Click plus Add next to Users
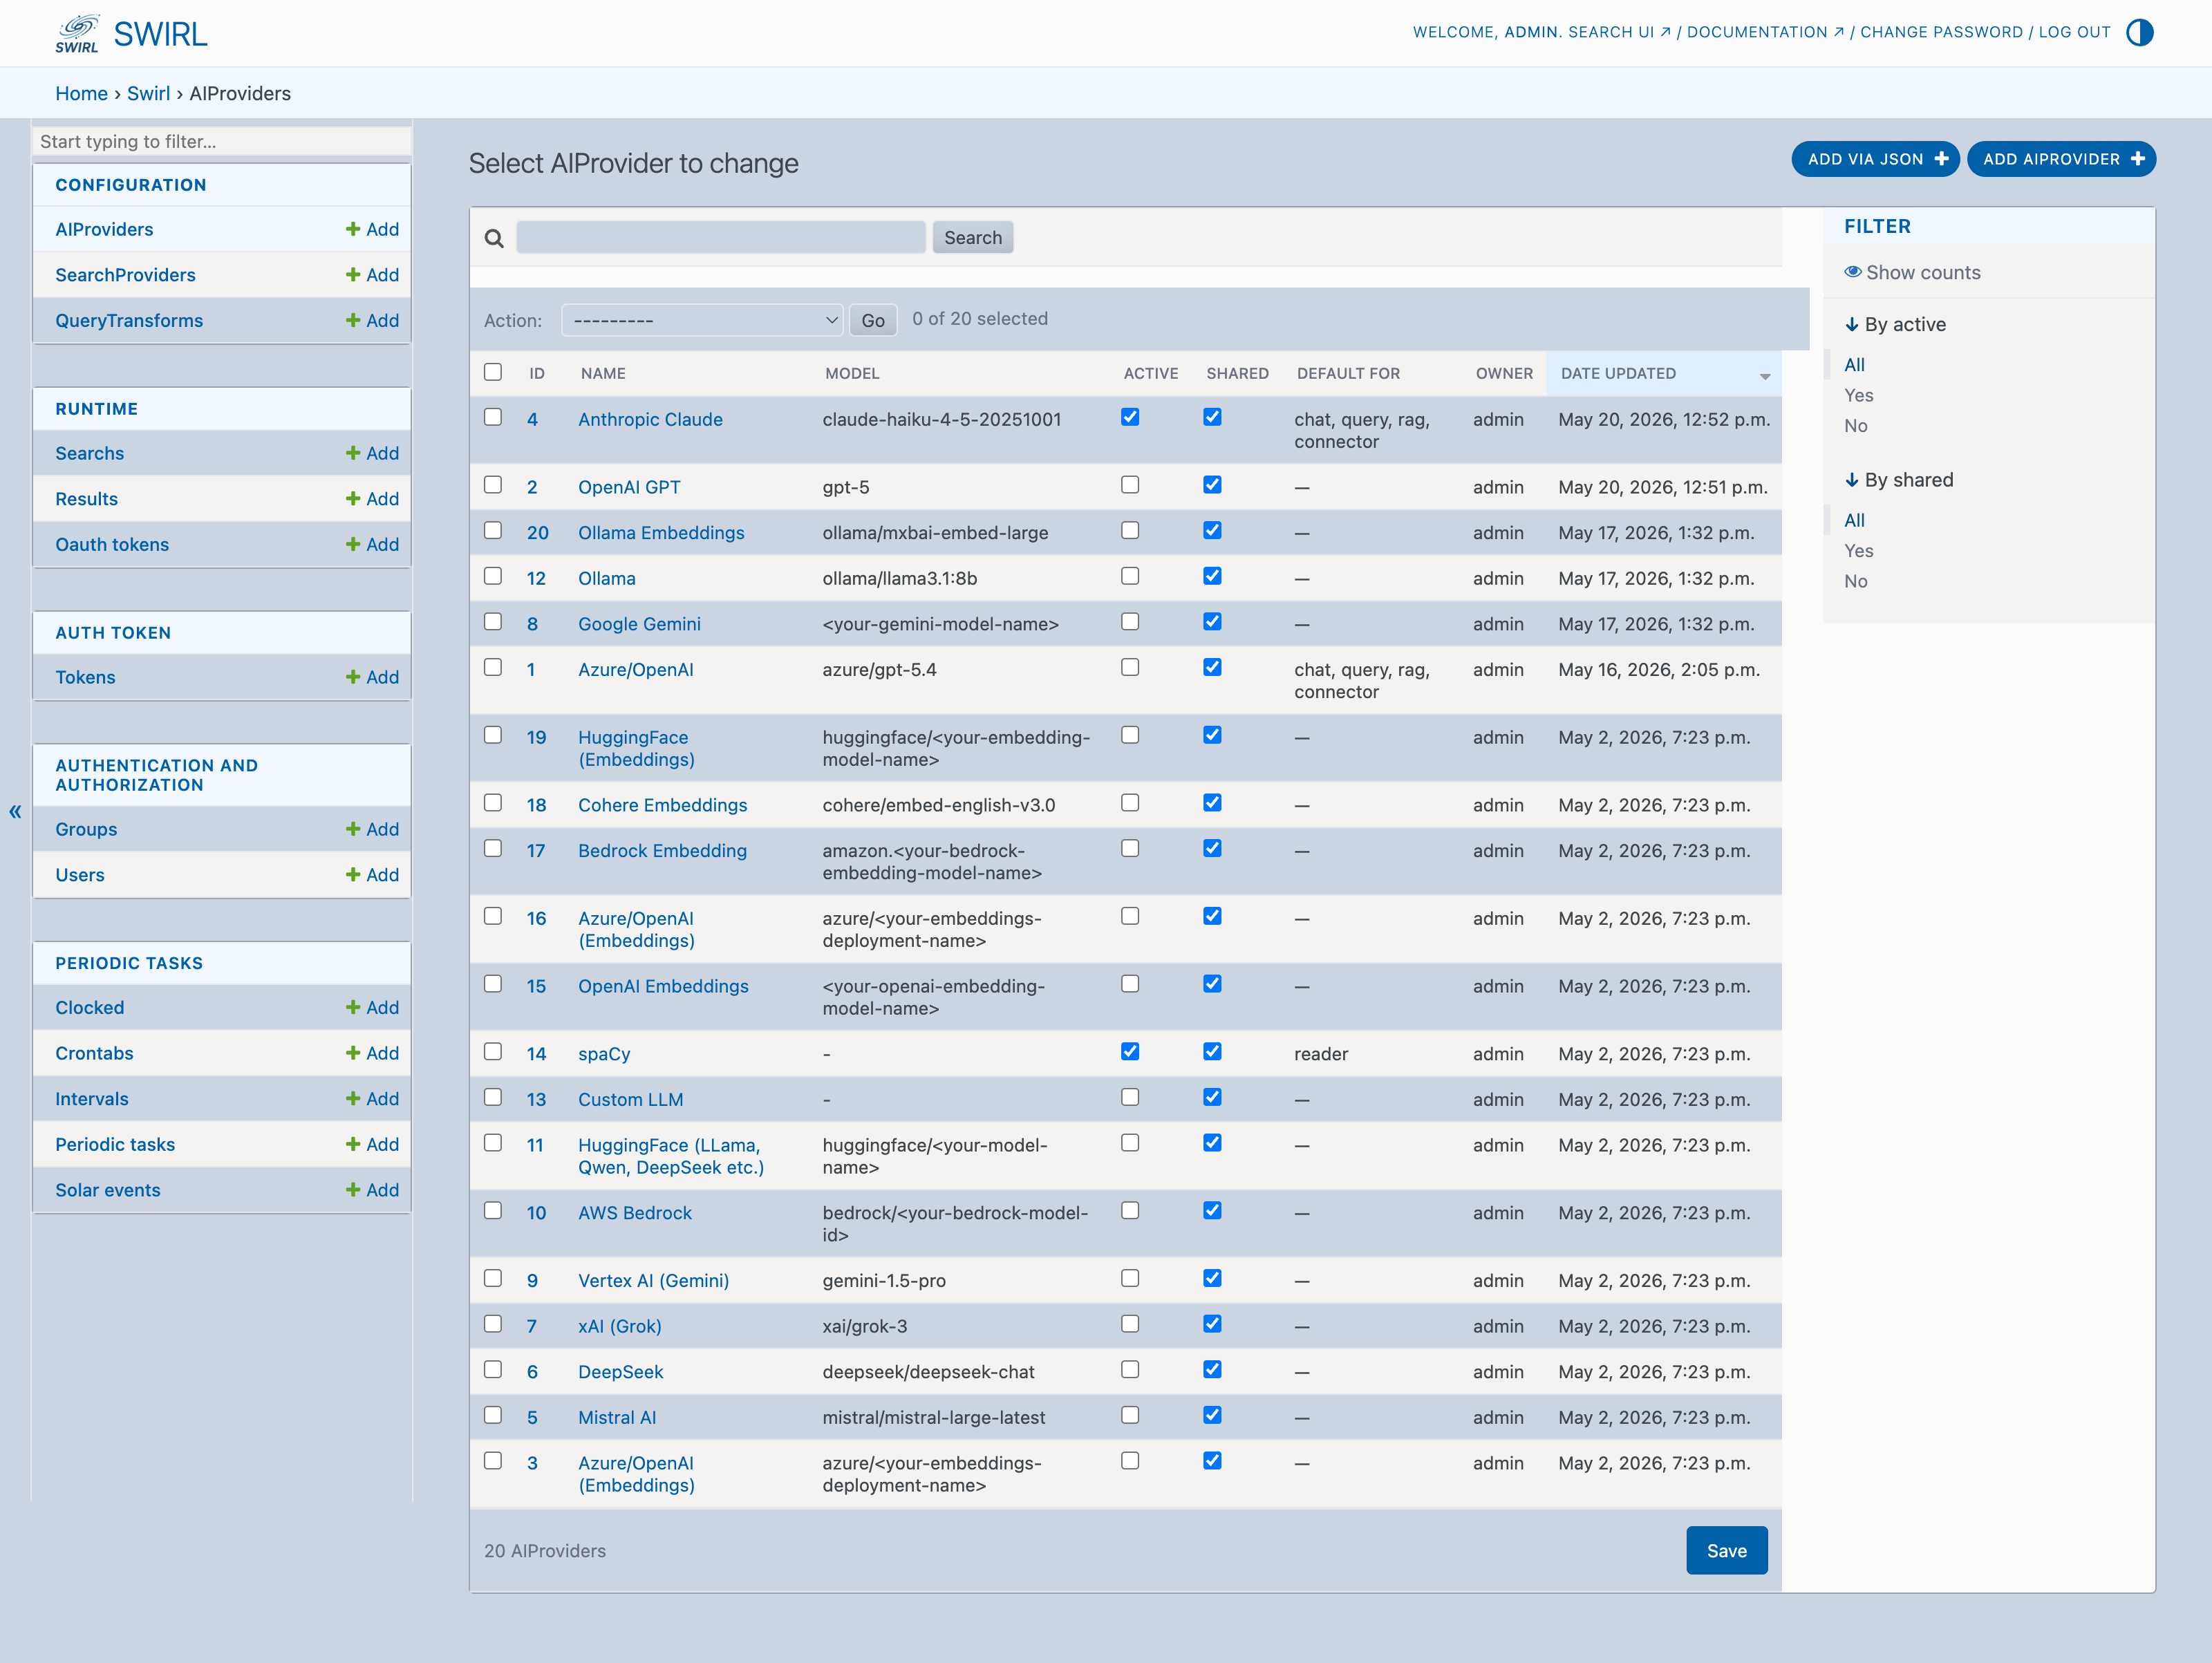 click(372, 875)
